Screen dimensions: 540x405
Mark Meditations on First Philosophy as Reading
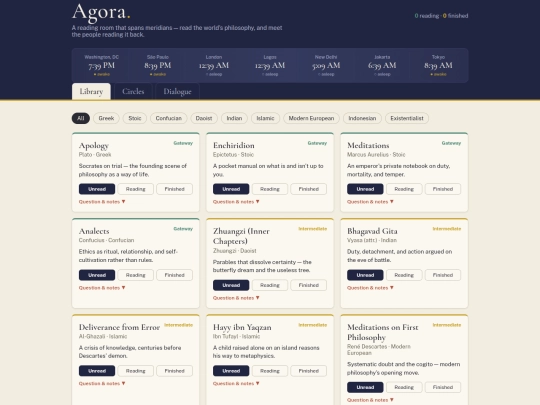click(404, 387)
